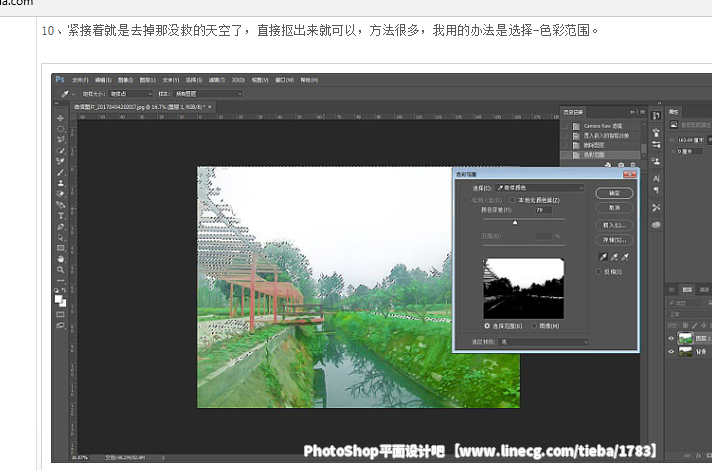Viewport: 712px width, 470px height.
Task: Open the crossed-tools panel icon in dock
Action: 656,208
